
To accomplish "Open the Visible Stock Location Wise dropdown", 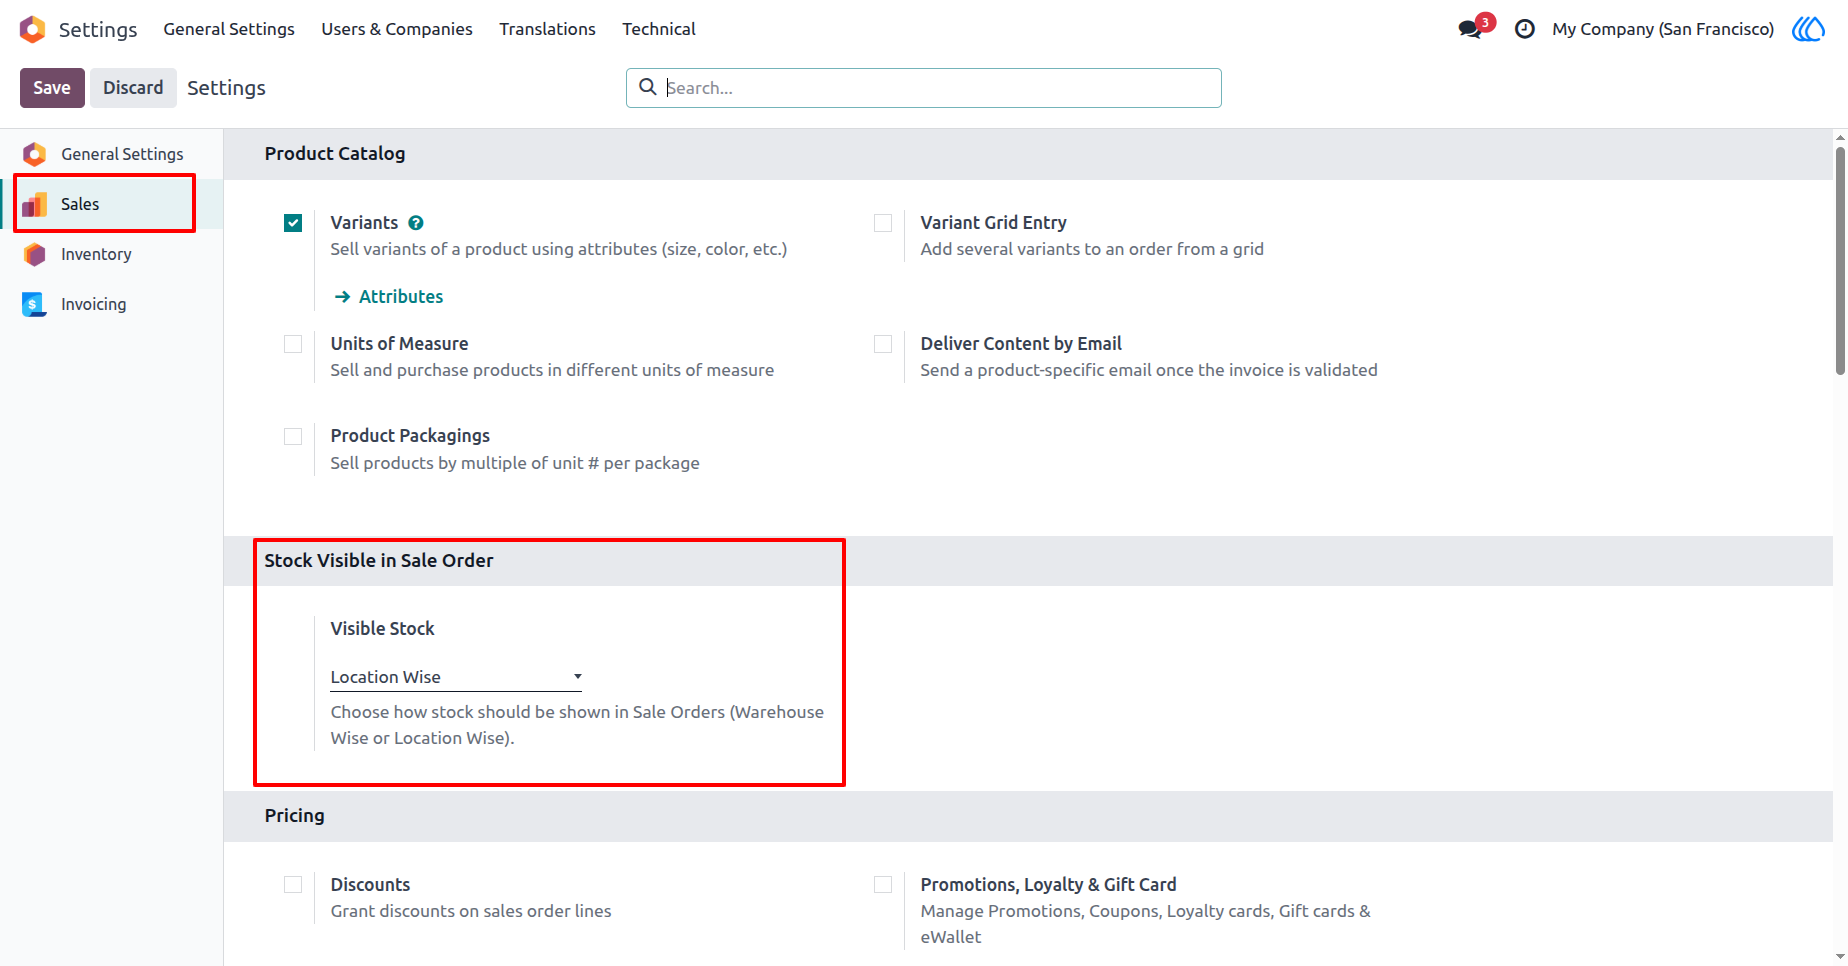I will 456,677.
